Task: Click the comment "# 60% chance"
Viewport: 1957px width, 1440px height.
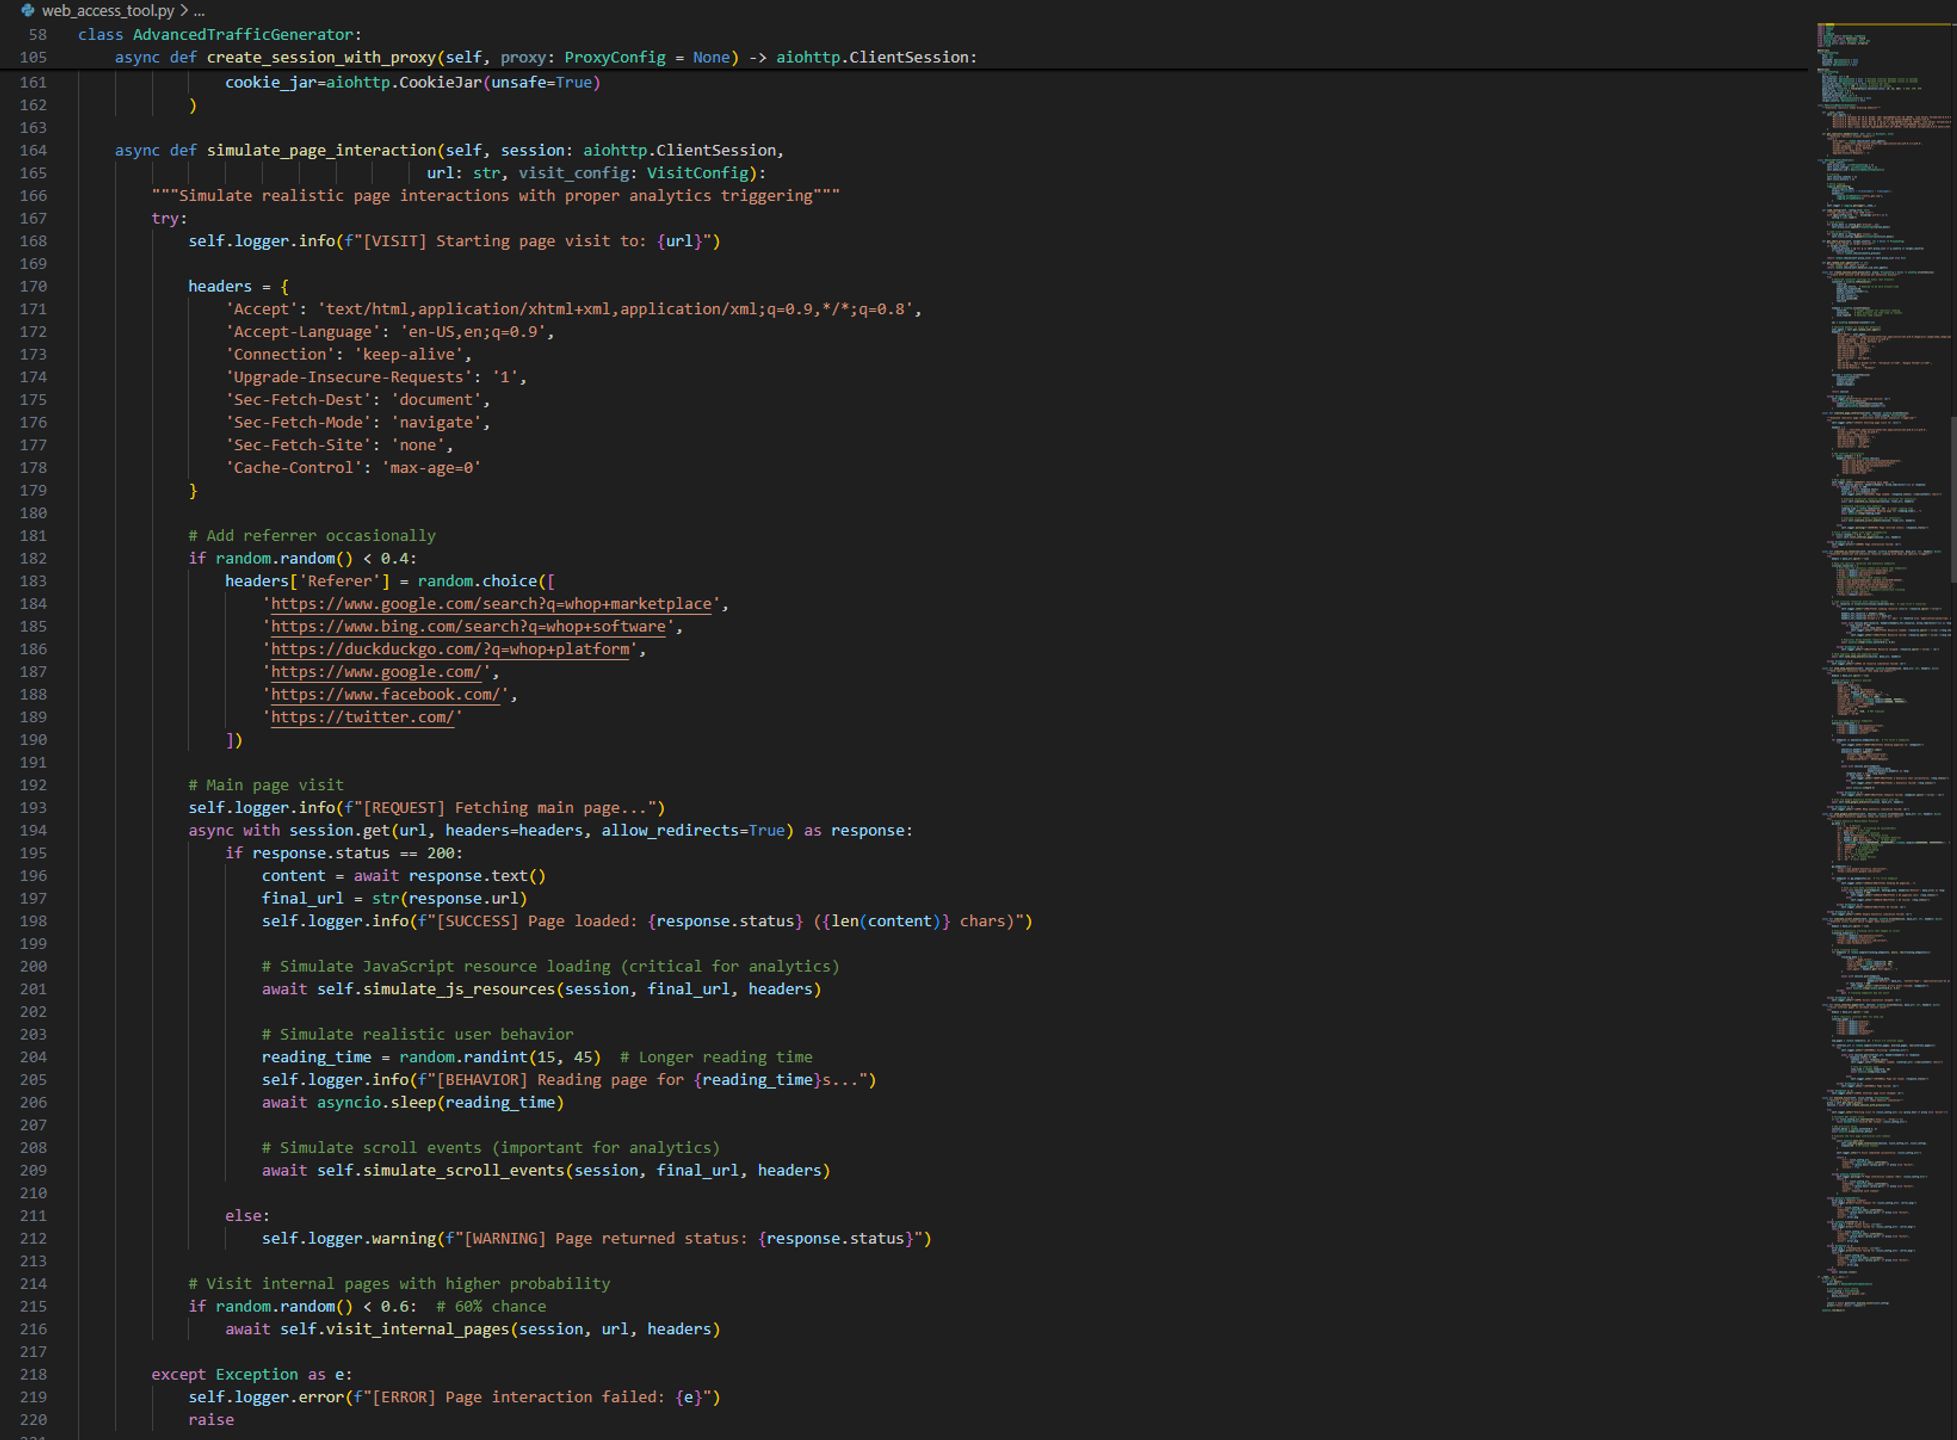Action: (491, 1307)
